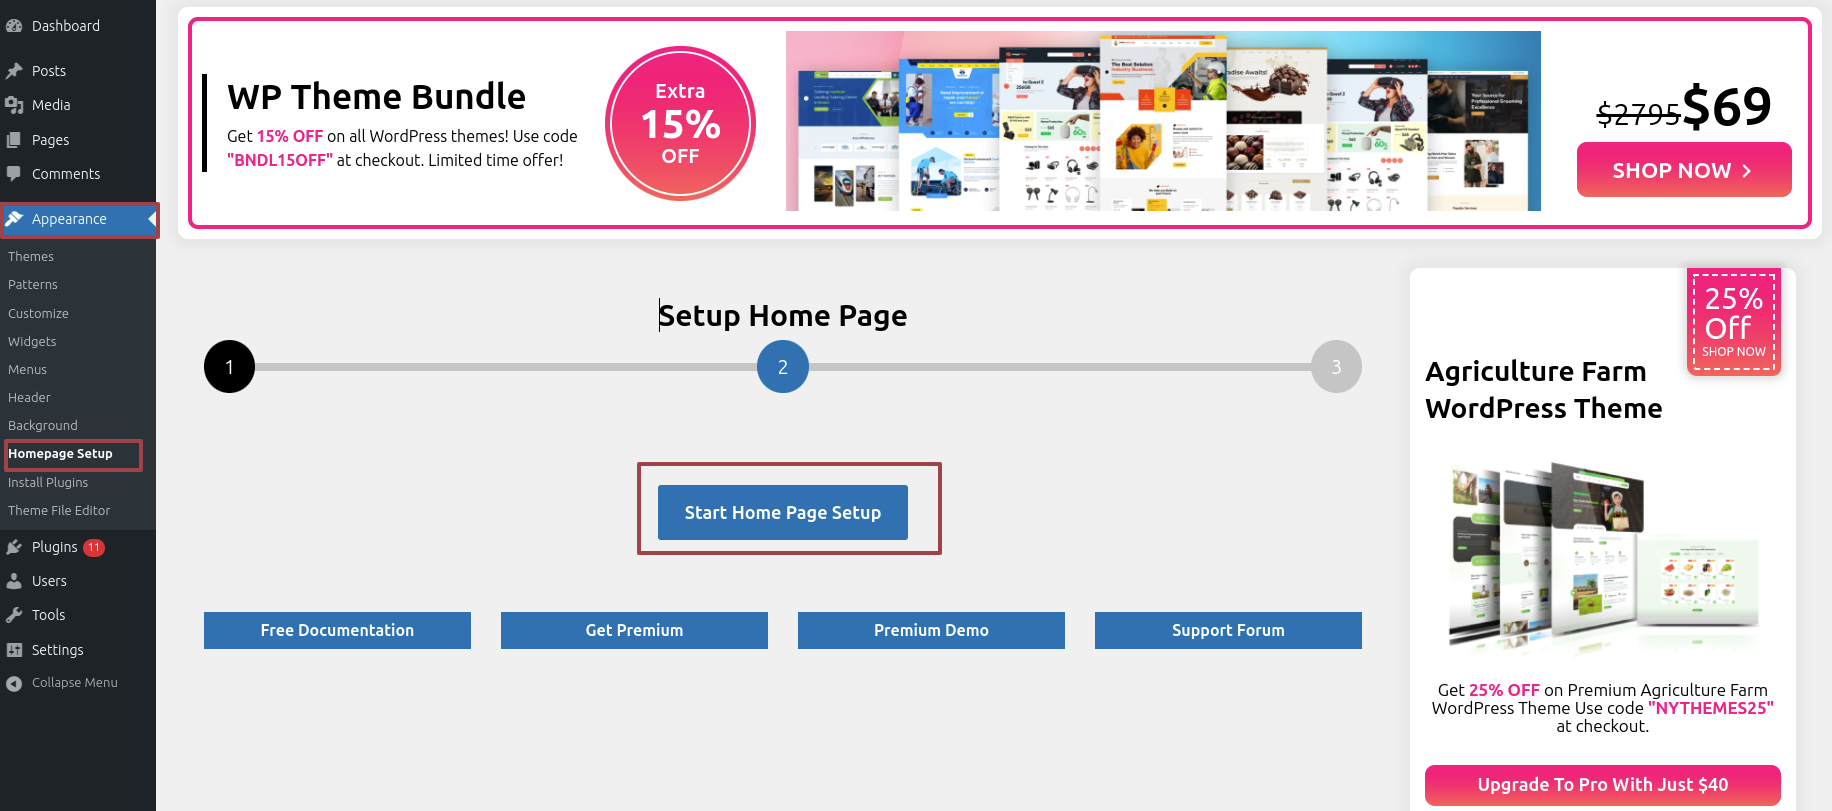Click the 25% Off SHOP NOW coupon tag
1832x811 pixels.
coord(1734,322)
